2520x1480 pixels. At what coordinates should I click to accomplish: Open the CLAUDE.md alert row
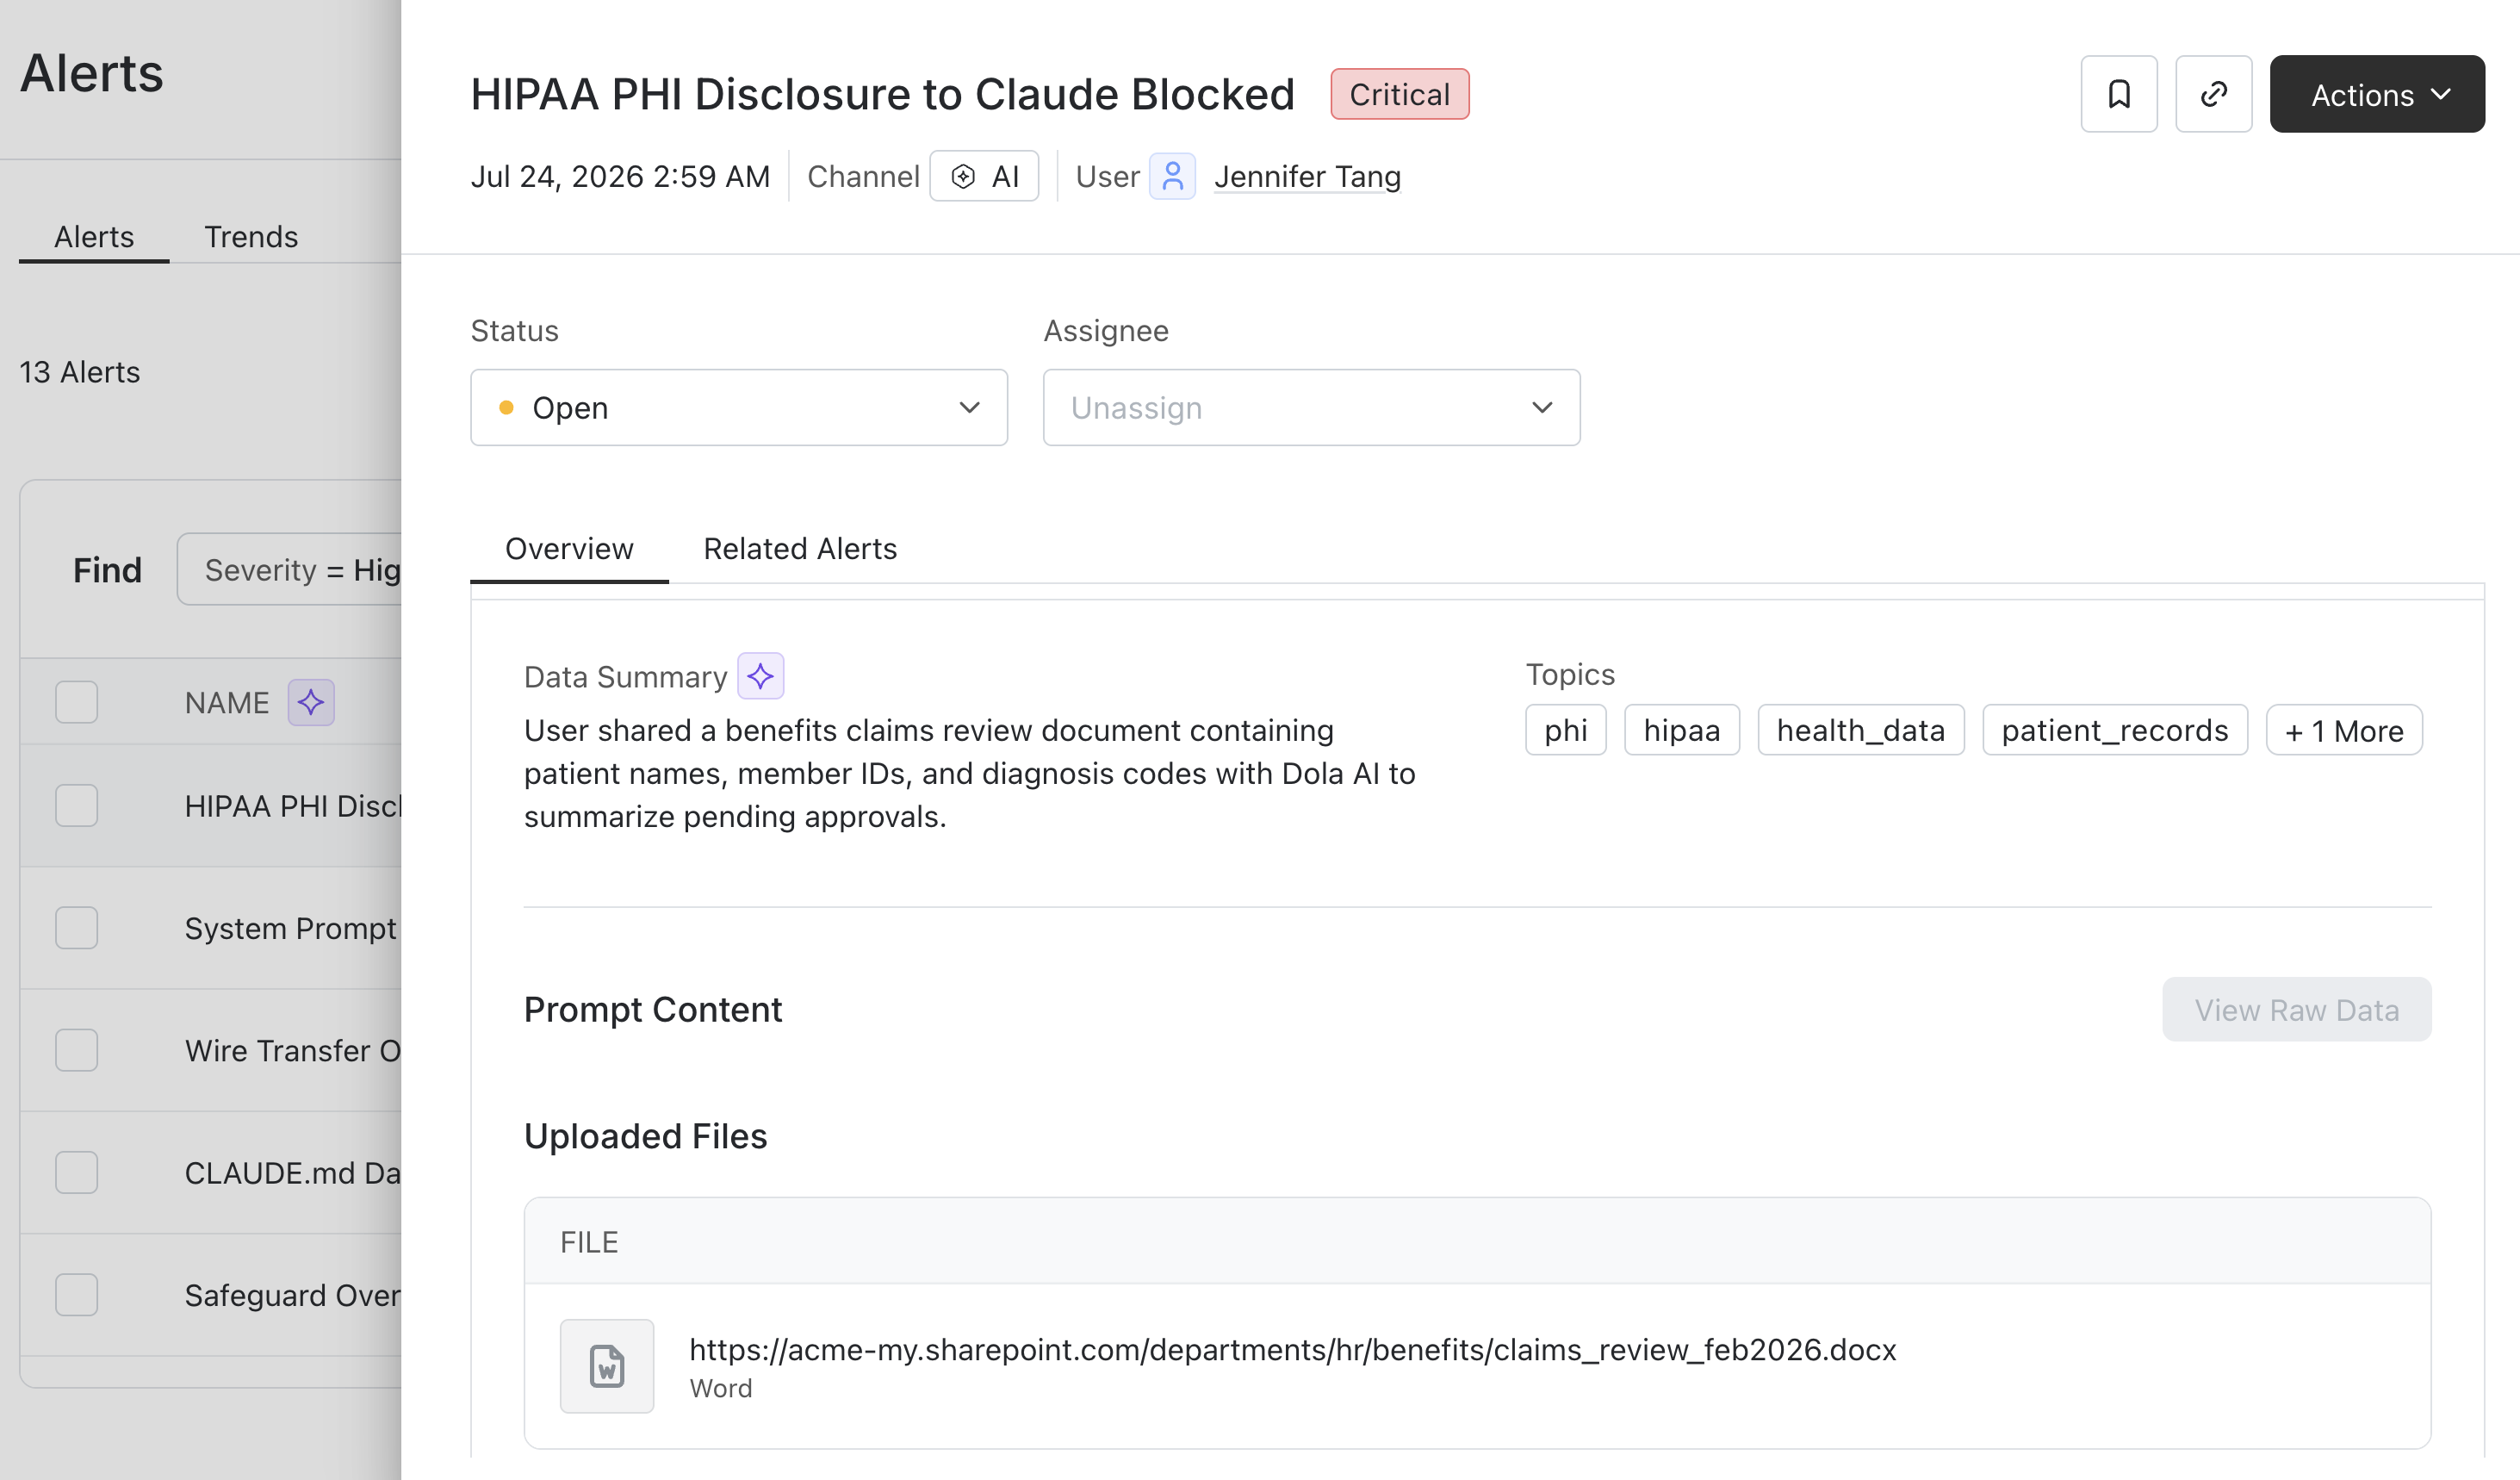coord(211,1172)
